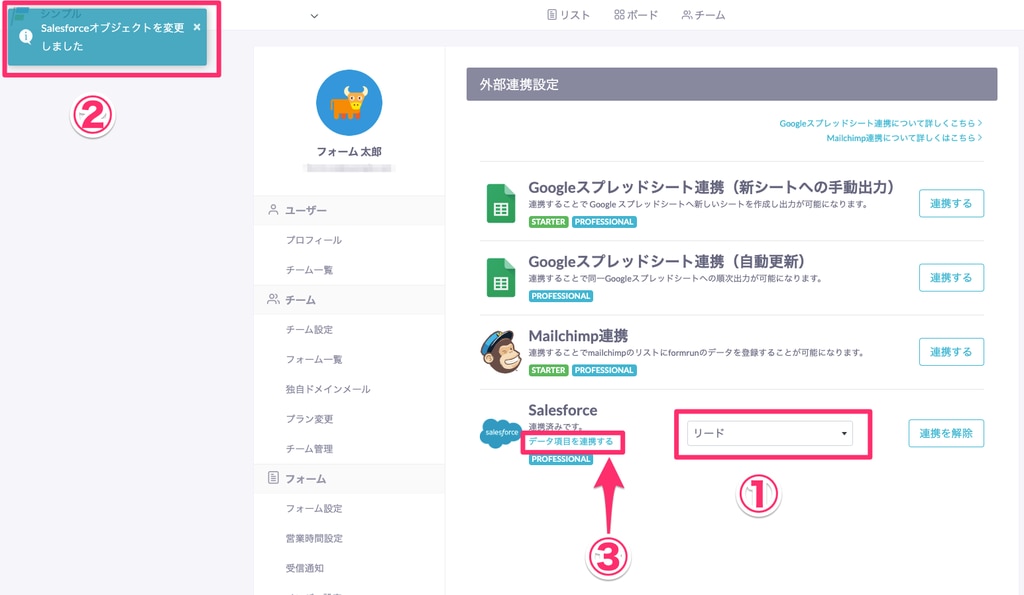The width and height of the screenshot is (1024, 595).
Task: Click the Salesforce cloud logo
Action: (501, 433)
